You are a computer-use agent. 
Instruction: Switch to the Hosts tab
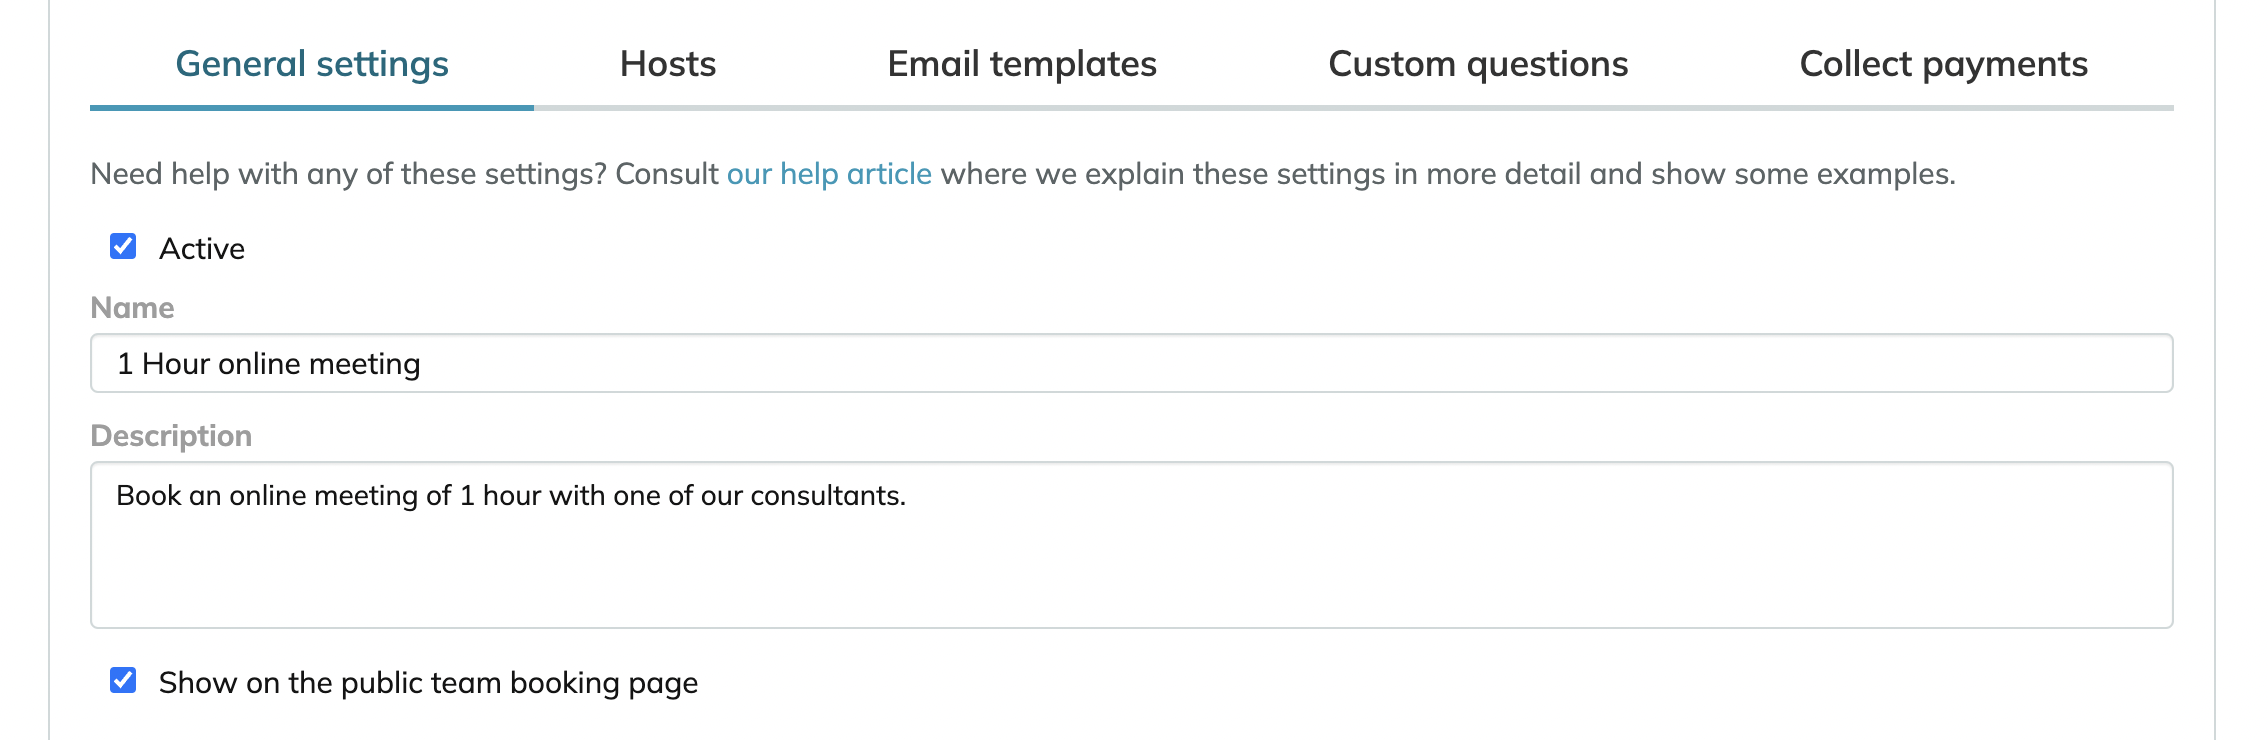click(x=668, y=64)
